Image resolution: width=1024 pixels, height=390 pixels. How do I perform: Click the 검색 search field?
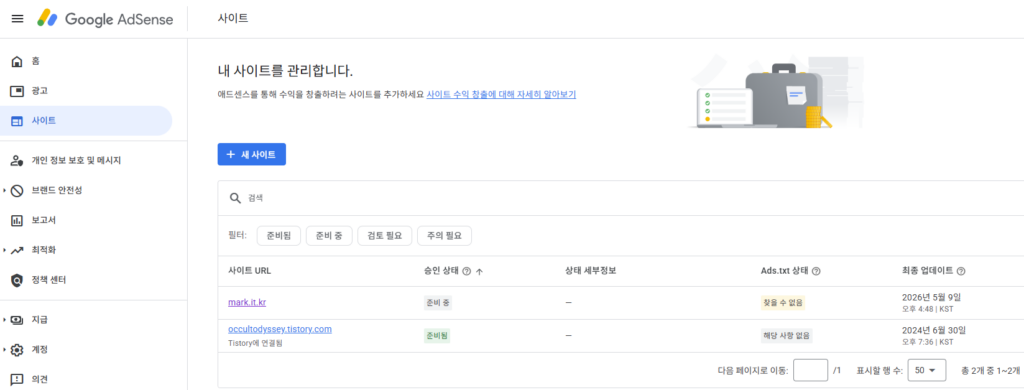(620, 197)
